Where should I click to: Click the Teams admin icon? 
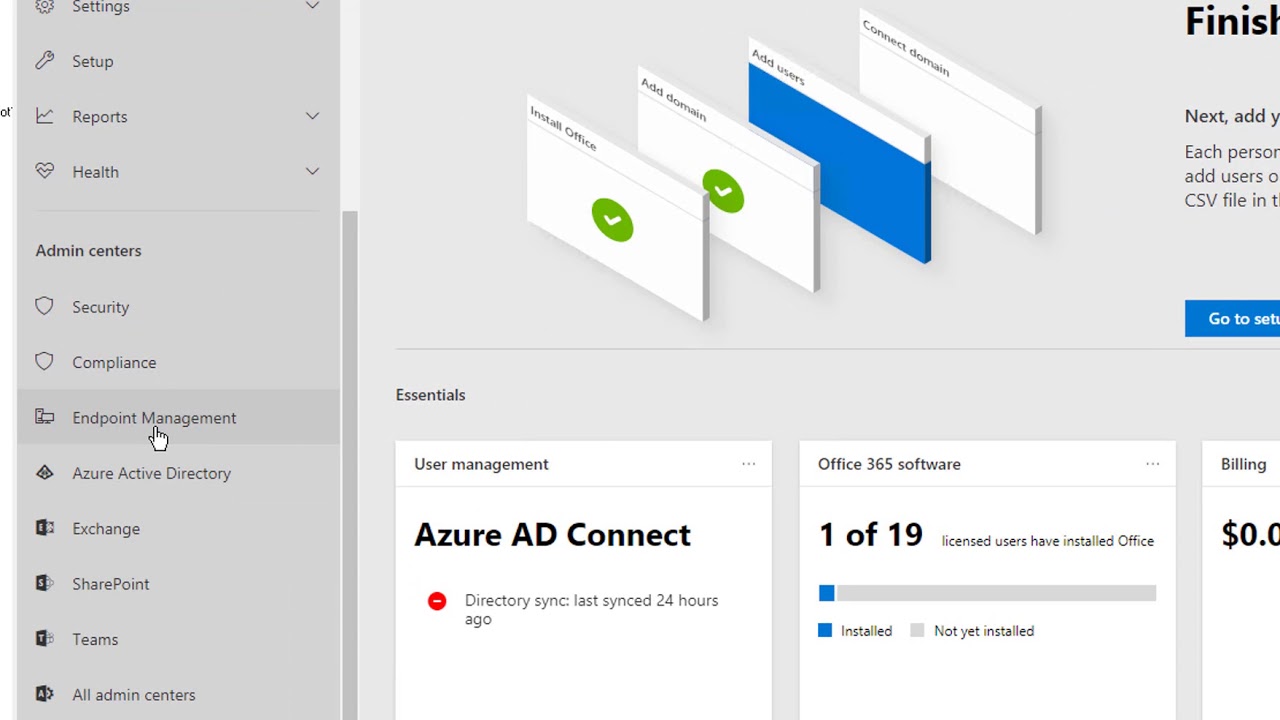click(x=45, y=638)
